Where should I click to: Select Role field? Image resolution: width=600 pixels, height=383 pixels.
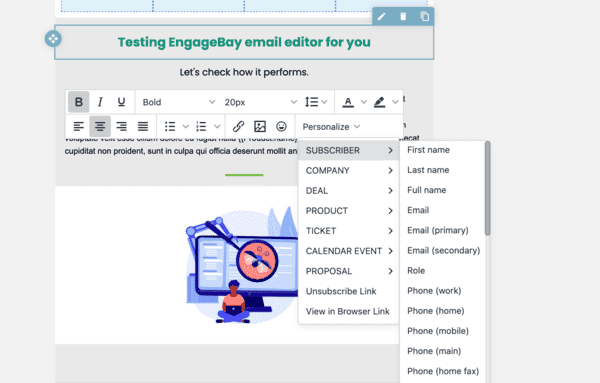(x=442, y=271)
